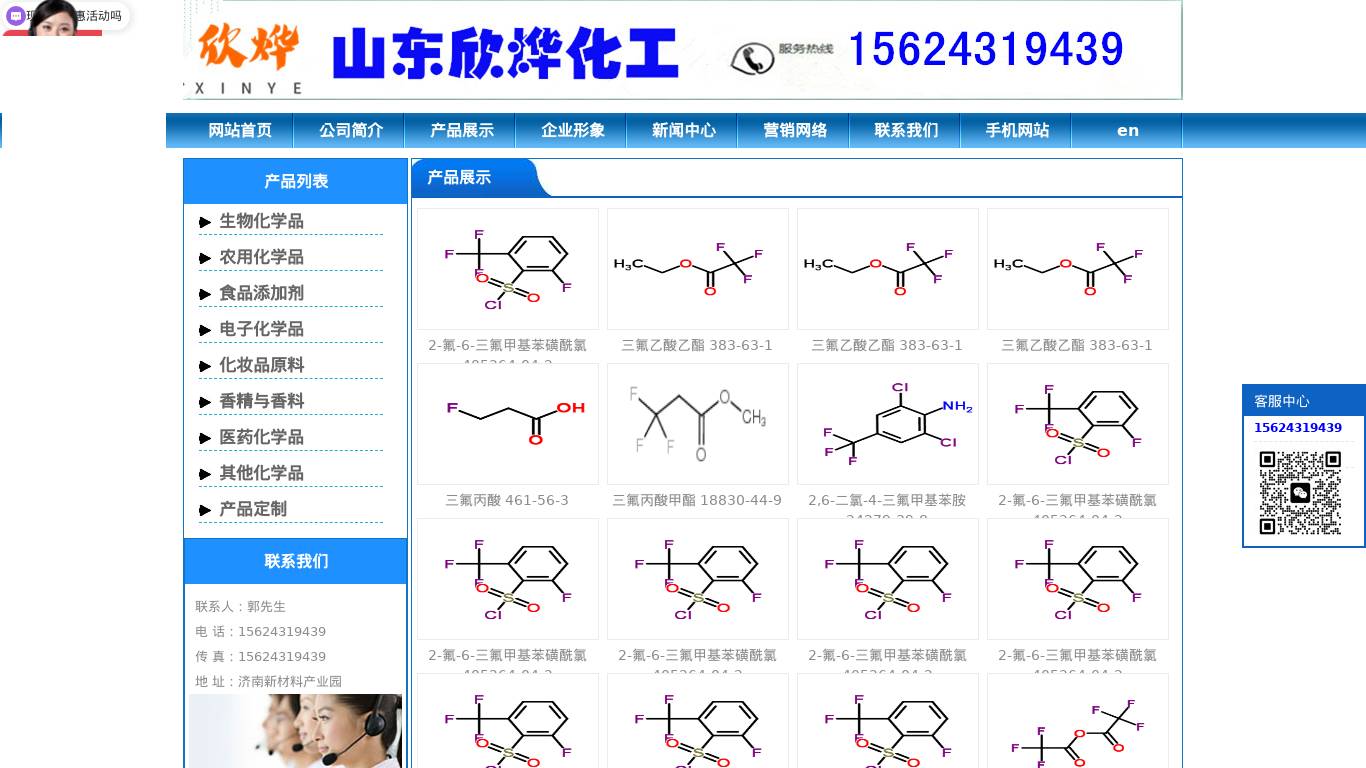Viewport: 1366px width, 768px height.
Task: Open the 联系我们 page
Action: (x=904, y=130)
